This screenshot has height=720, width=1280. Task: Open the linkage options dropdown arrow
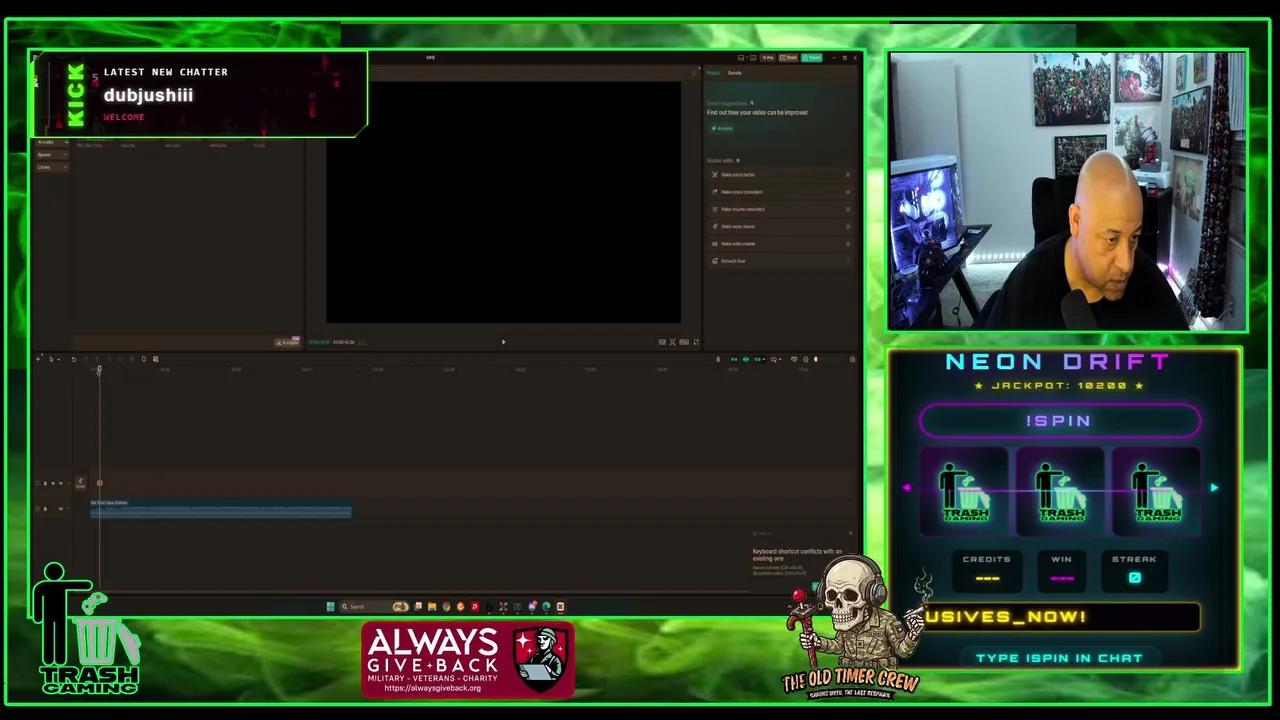tap(764, 359)
